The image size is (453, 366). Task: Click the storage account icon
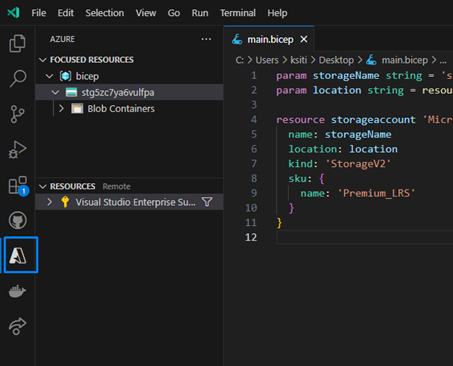tap(71, 92)
